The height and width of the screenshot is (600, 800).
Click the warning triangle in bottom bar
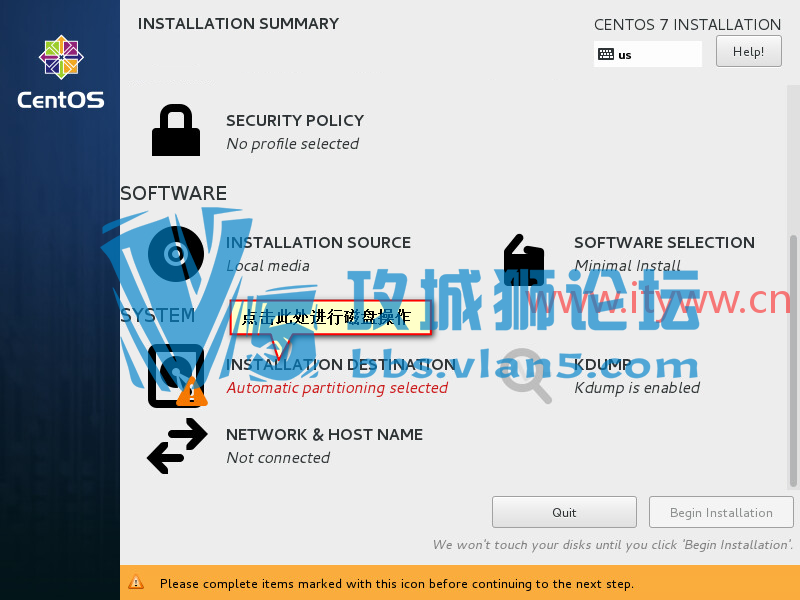click(x=136, y=582)
